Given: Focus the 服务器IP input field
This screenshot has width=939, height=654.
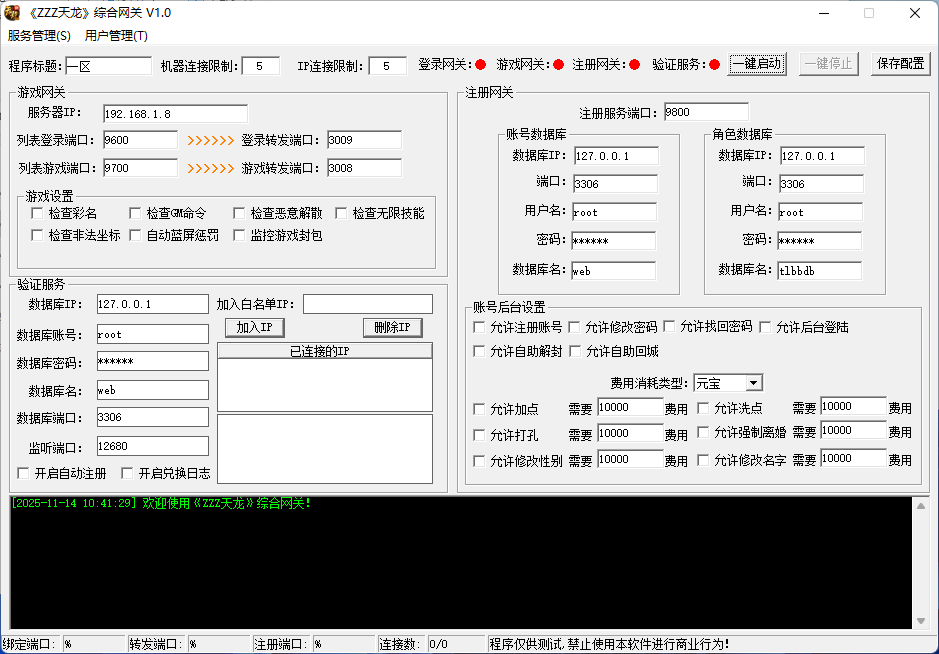Looking at the screenshot, I should pos(174,113).
